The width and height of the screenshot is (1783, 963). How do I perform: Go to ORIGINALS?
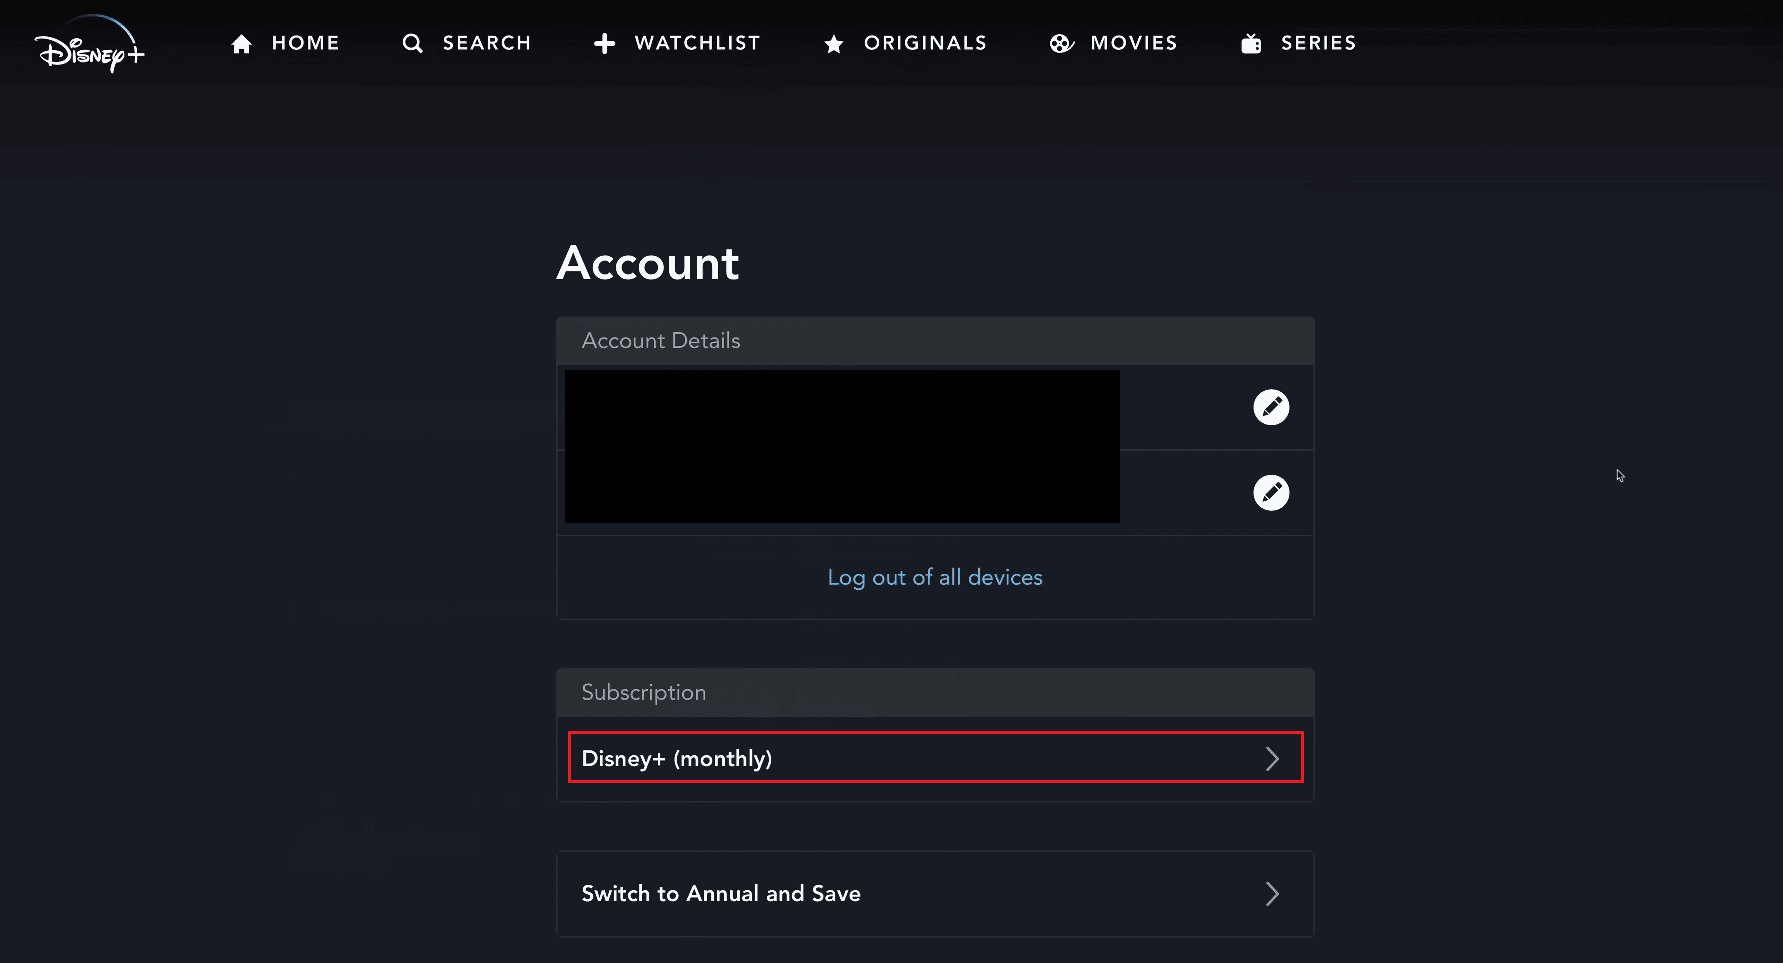click(926, 43)
